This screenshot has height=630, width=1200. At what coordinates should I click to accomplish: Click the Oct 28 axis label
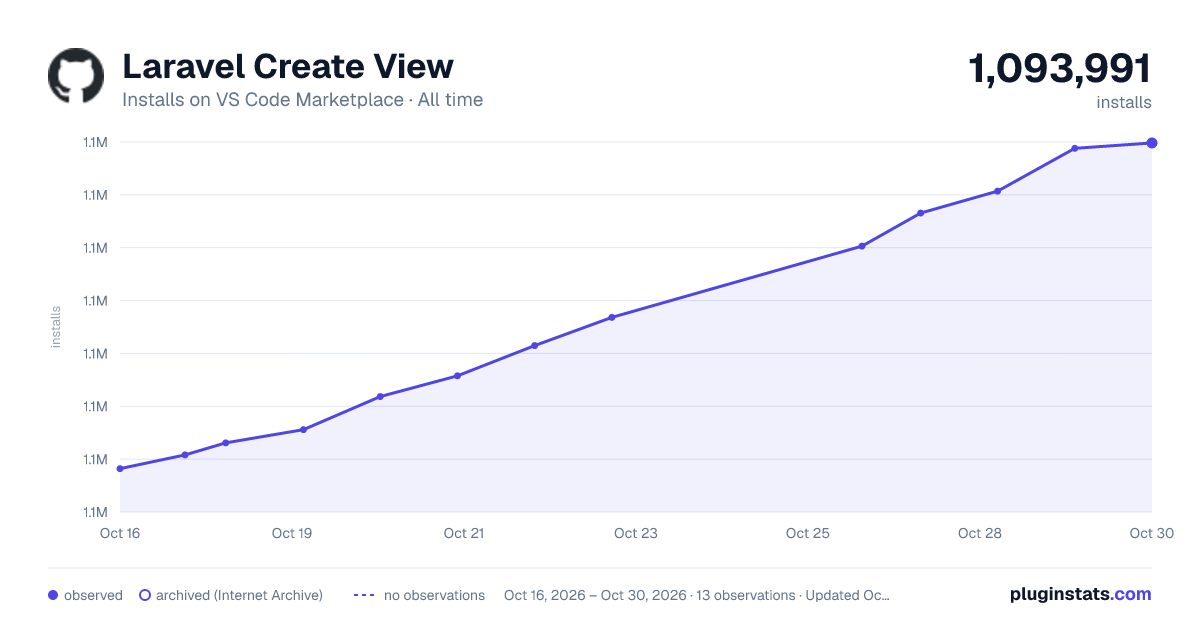(980, 533)
